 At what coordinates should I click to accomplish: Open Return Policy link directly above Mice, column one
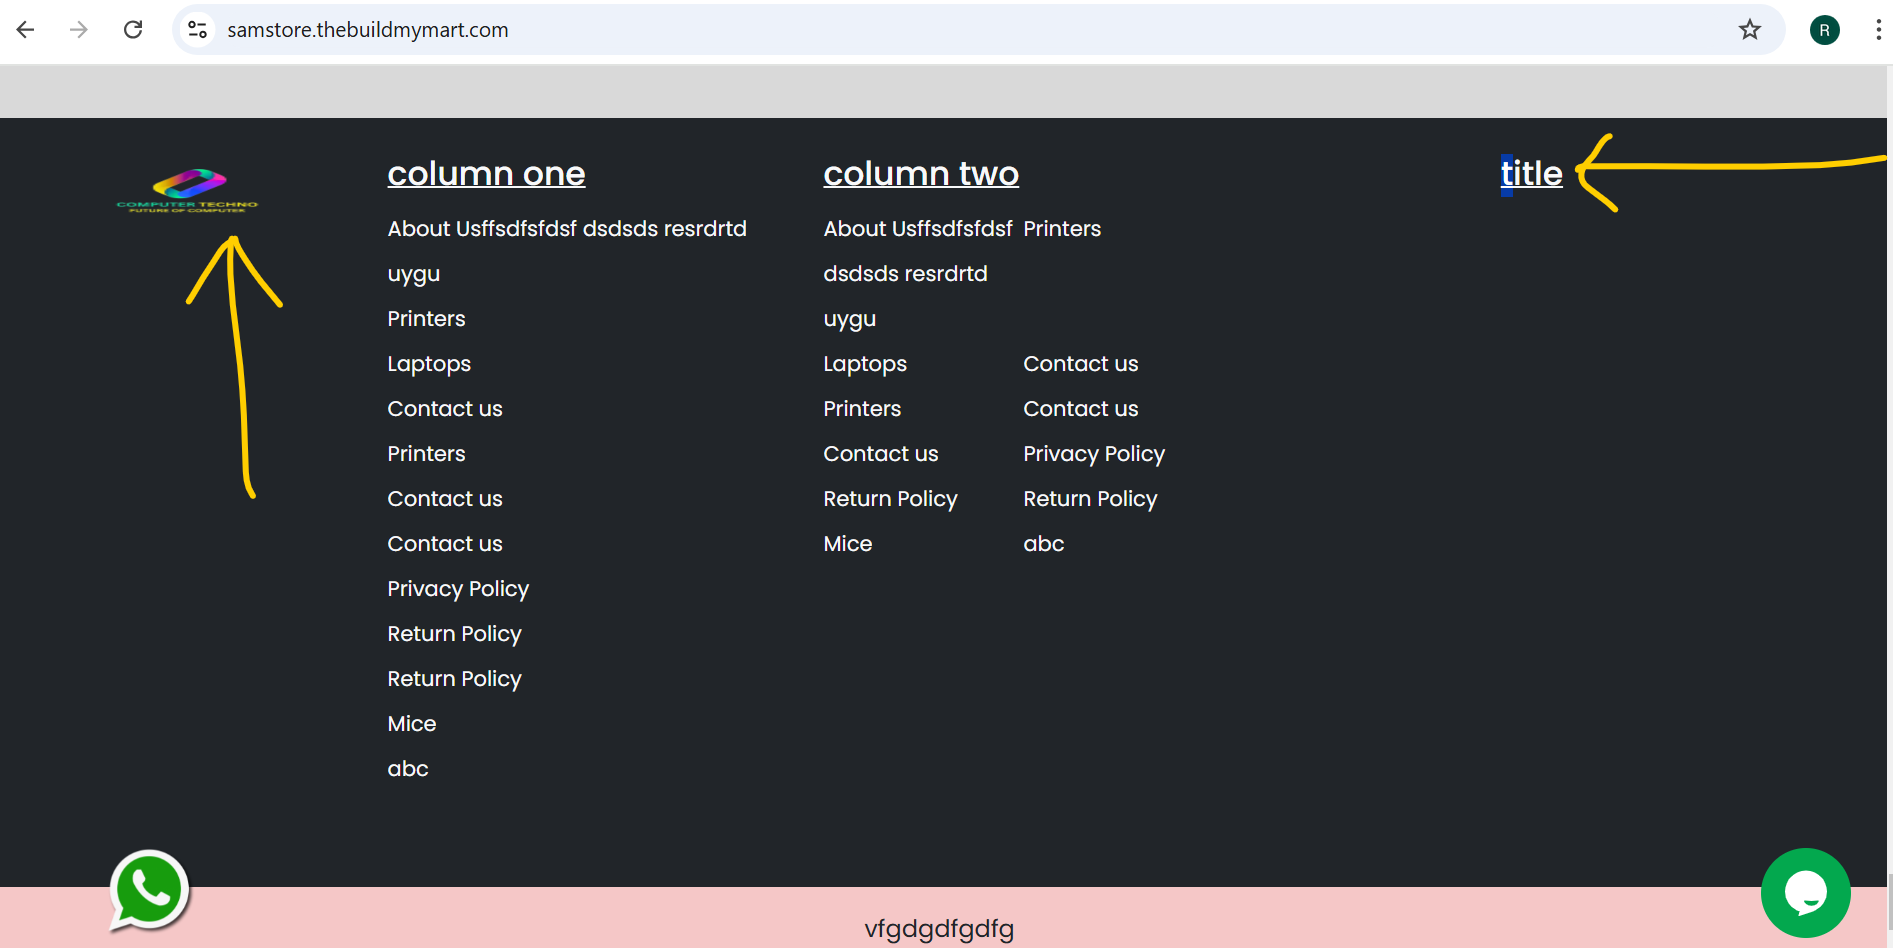coord(454,679)
